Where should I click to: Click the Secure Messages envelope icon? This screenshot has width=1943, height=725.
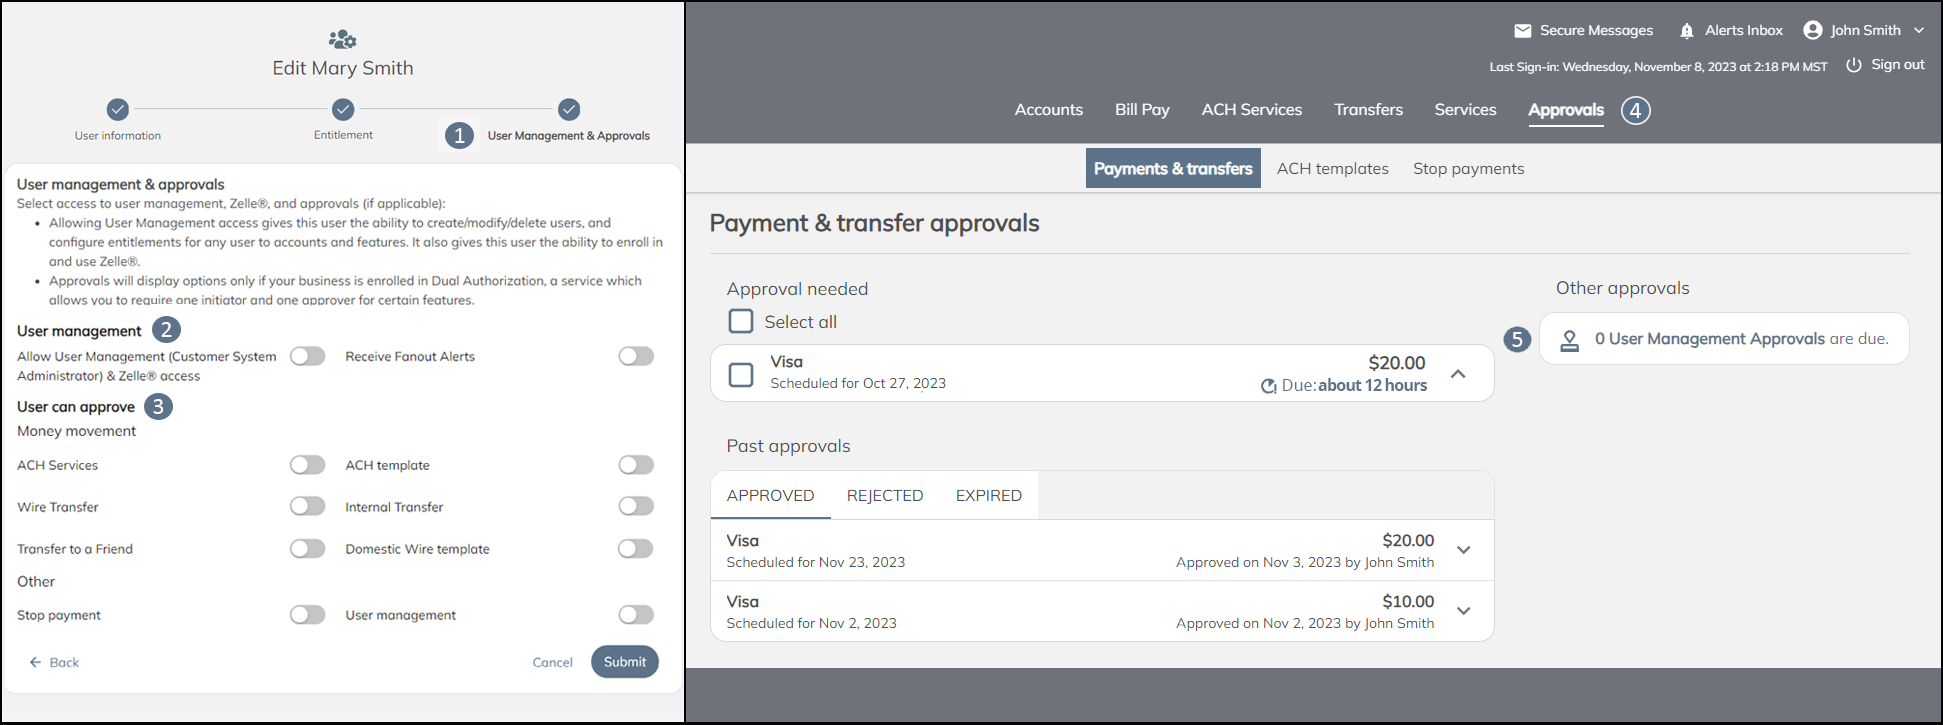[1522, 31]
